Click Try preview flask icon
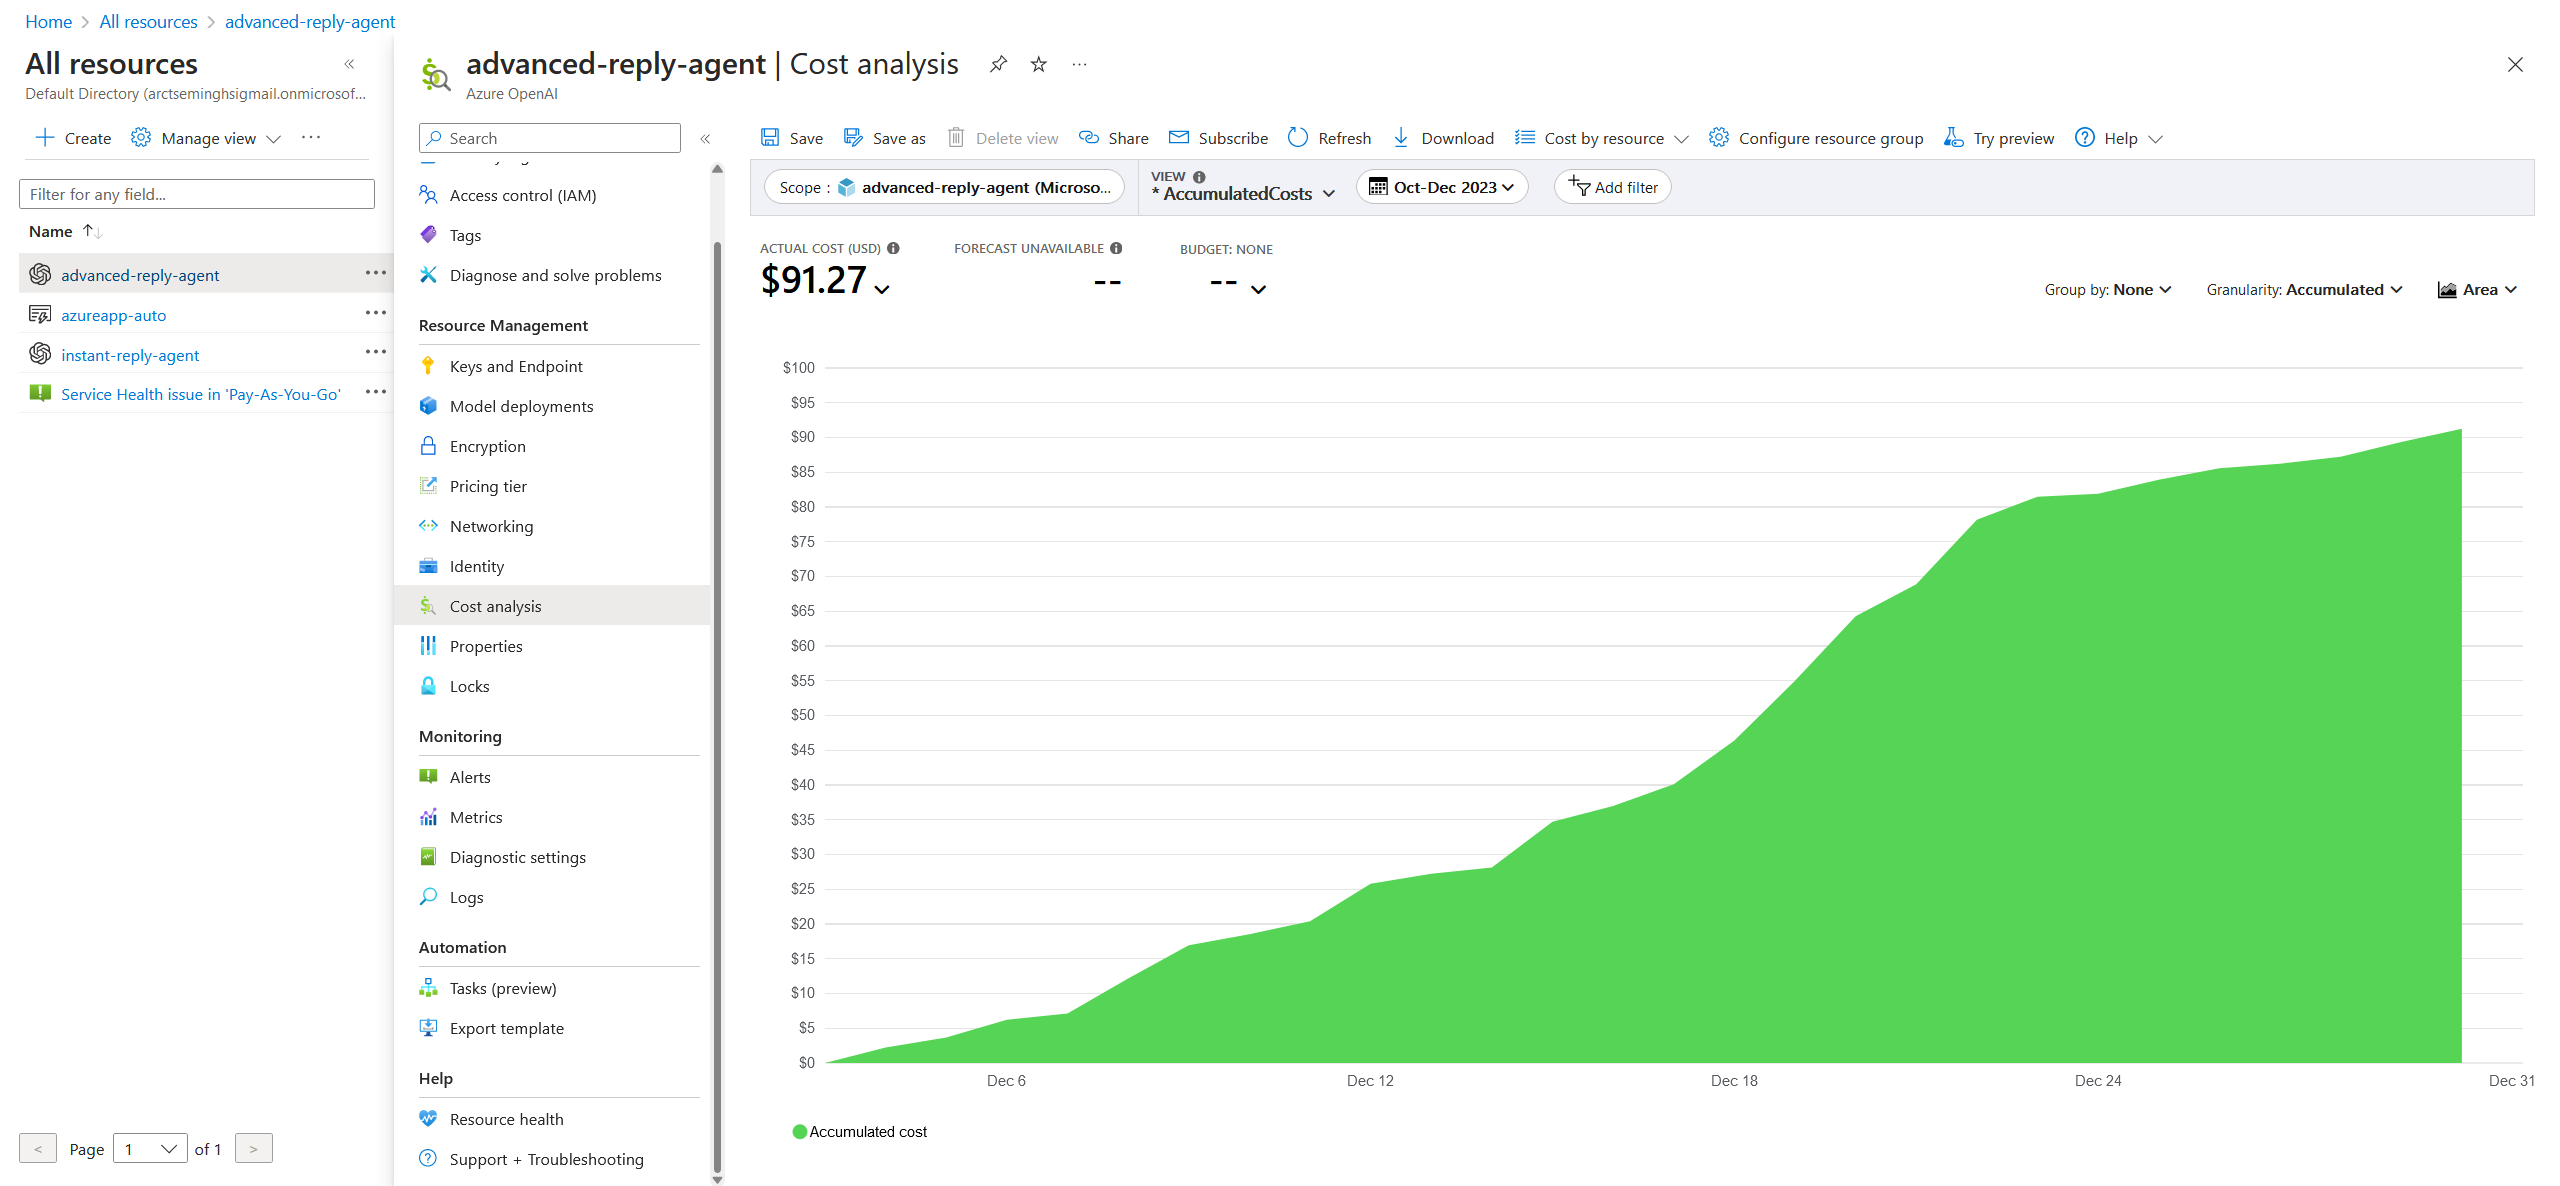 click(1954, 138)
